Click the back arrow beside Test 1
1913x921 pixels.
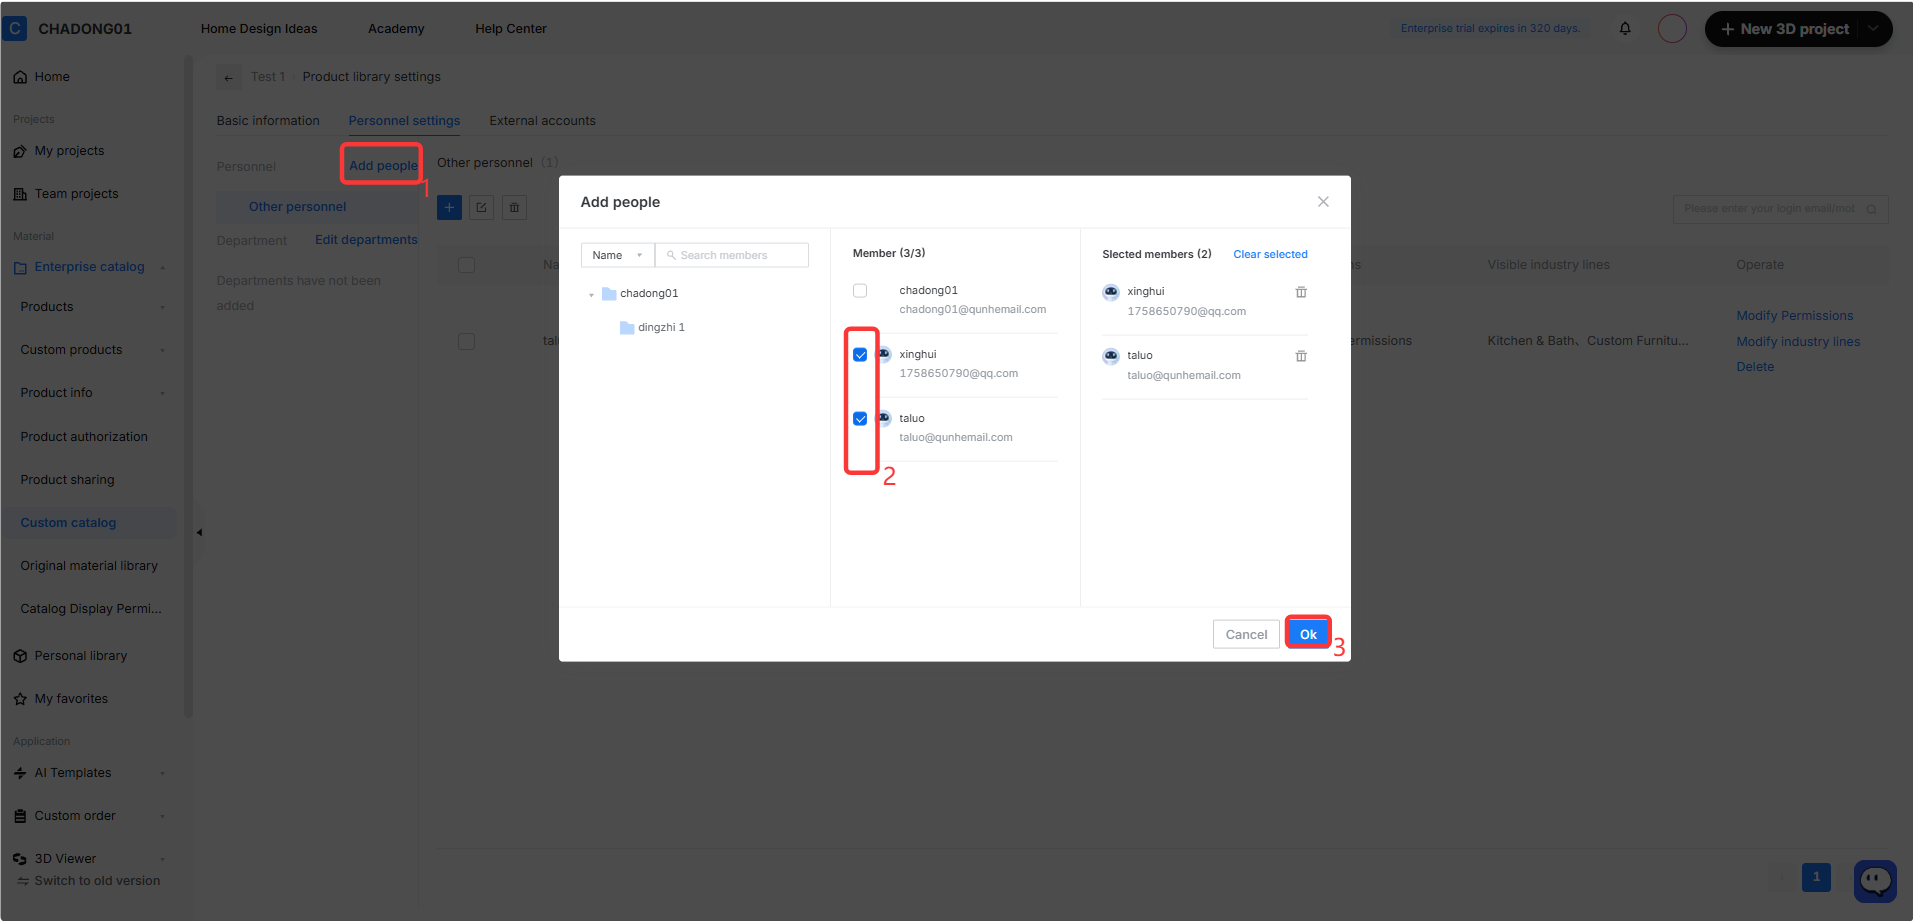[x=229, y=77]
